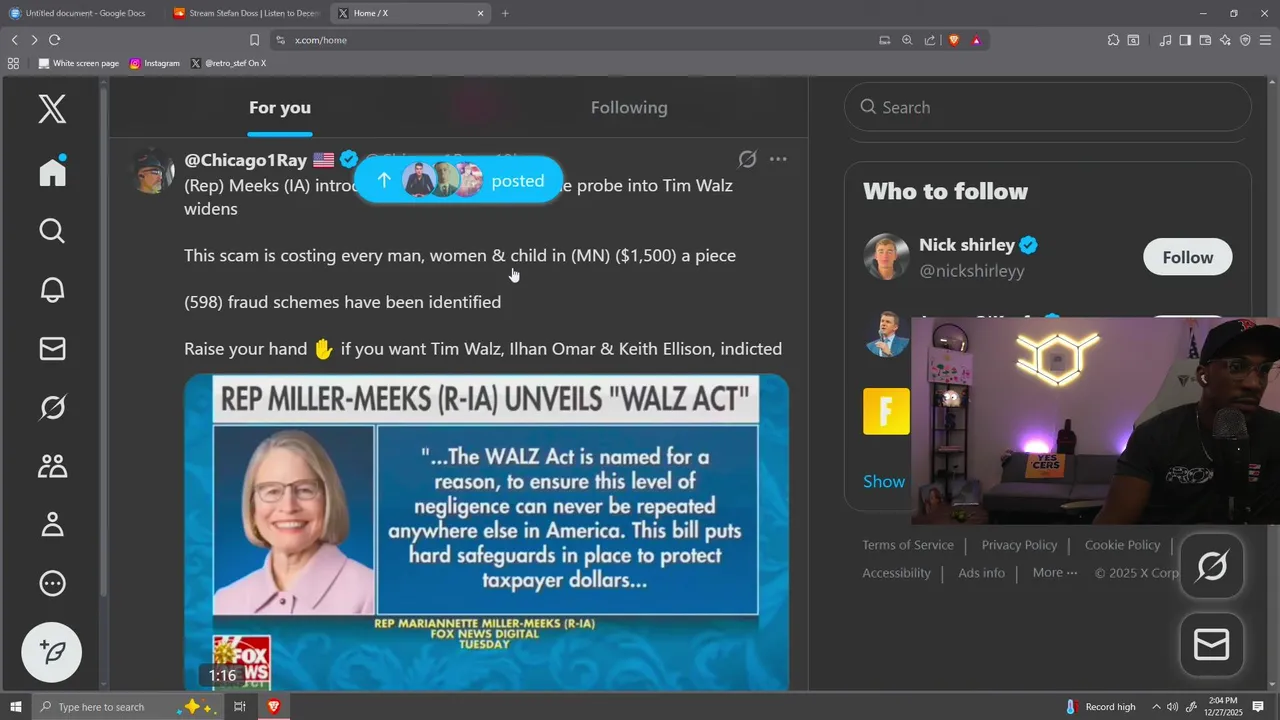Bookmark this page icon
The height and width of the screenshot is (720, 1280).
click(254, 40)
